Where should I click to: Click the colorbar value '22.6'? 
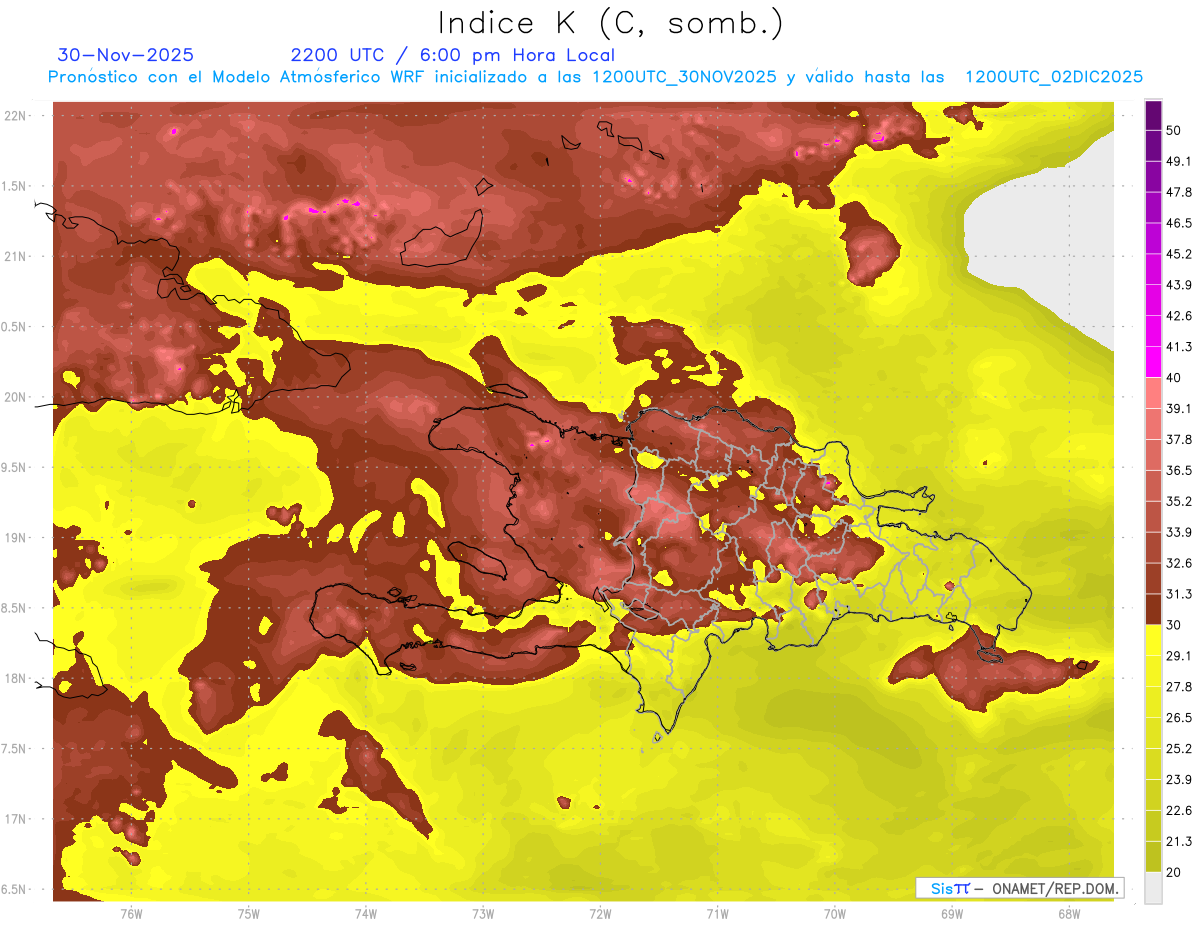coord(1179,810)
